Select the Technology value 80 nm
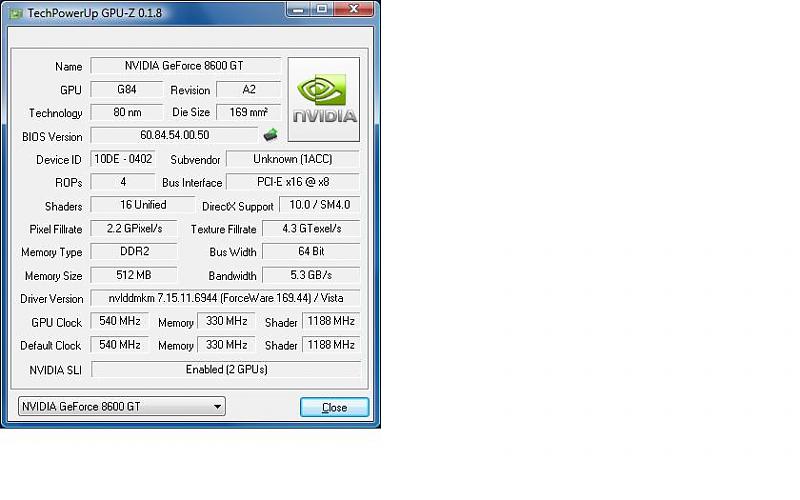This screenshot has width=800, height=500. pos(127,112)
